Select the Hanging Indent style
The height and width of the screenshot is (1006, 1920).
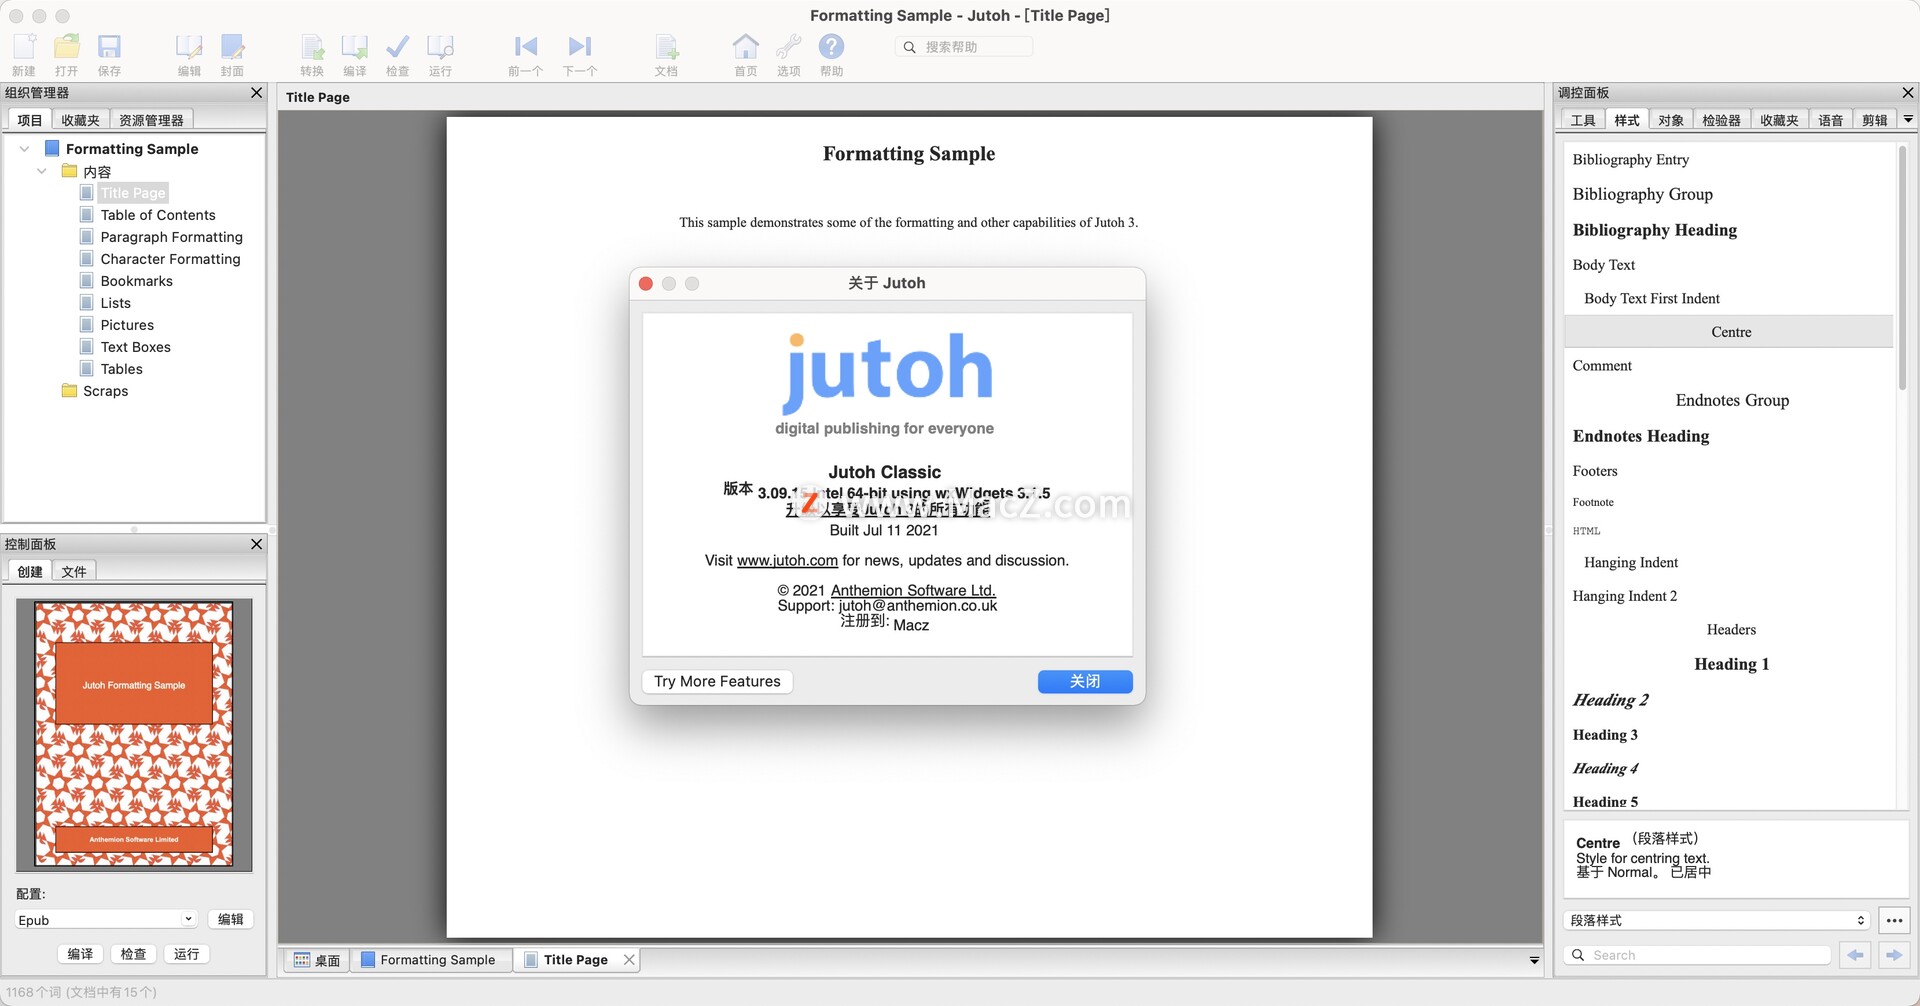(x=1631, y=563)
